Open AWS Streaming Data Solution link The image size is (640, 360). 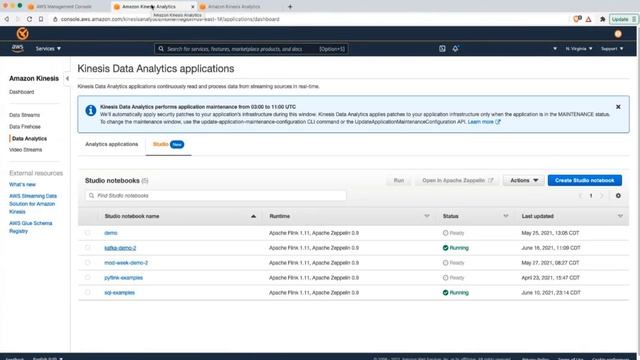tap(33, 204)
